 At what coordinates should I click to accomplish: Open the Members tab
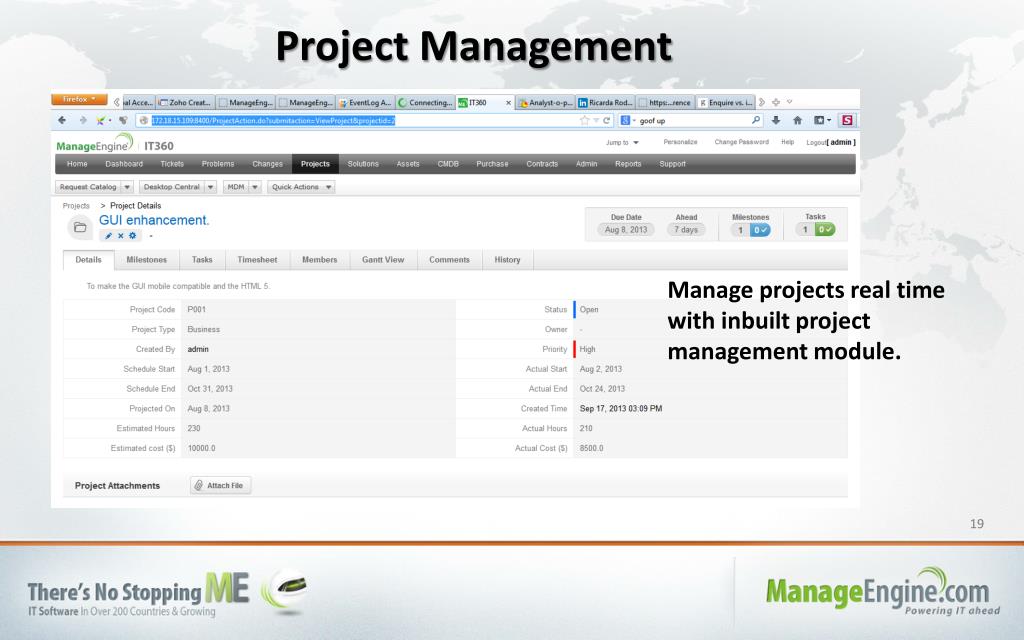pyautogui.click(x=319, y=260)
